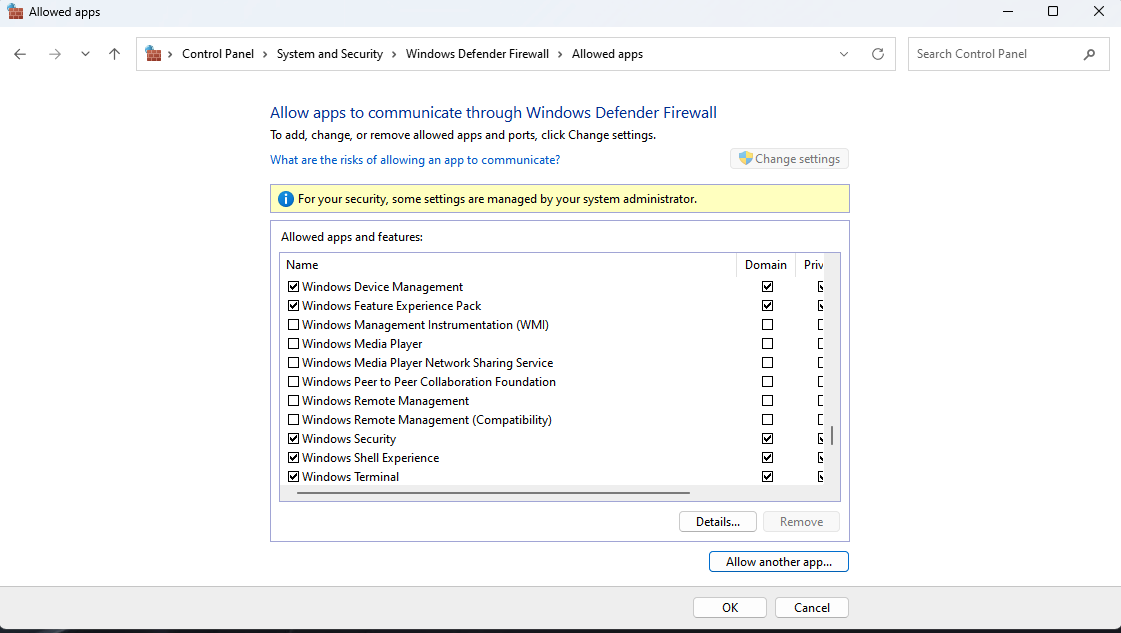Click inside the Search Control Panel field
The image size is (1121, 633).
point(1000,53)
